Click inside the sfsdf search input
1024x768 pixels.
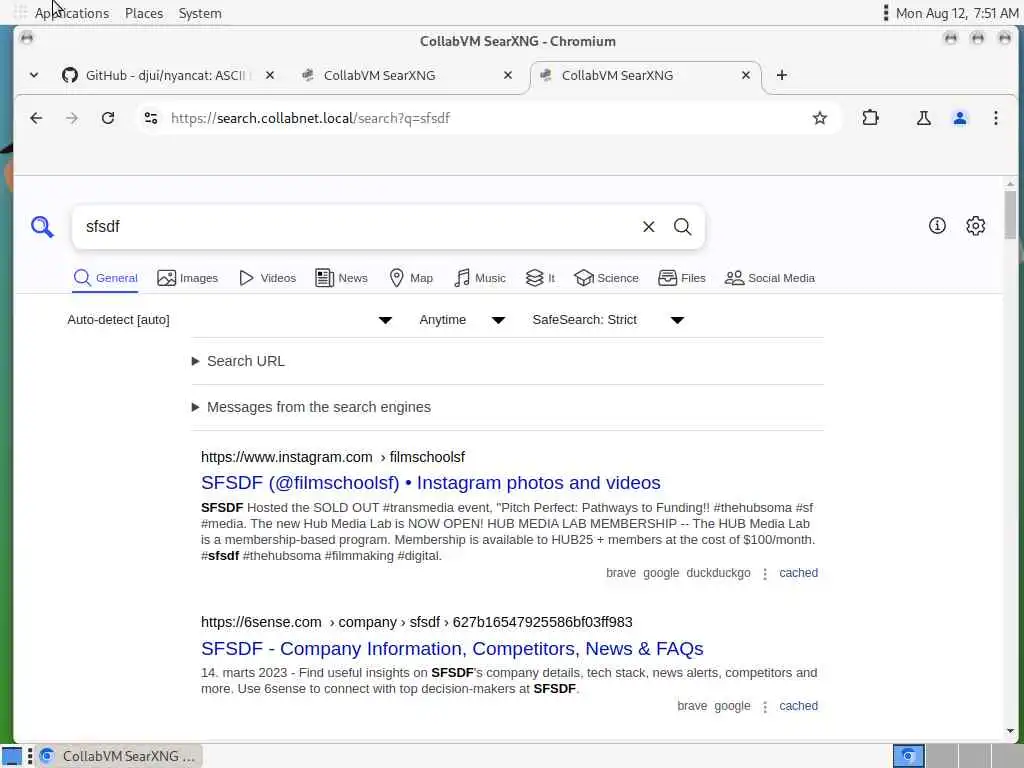click(x=353, y=227)
